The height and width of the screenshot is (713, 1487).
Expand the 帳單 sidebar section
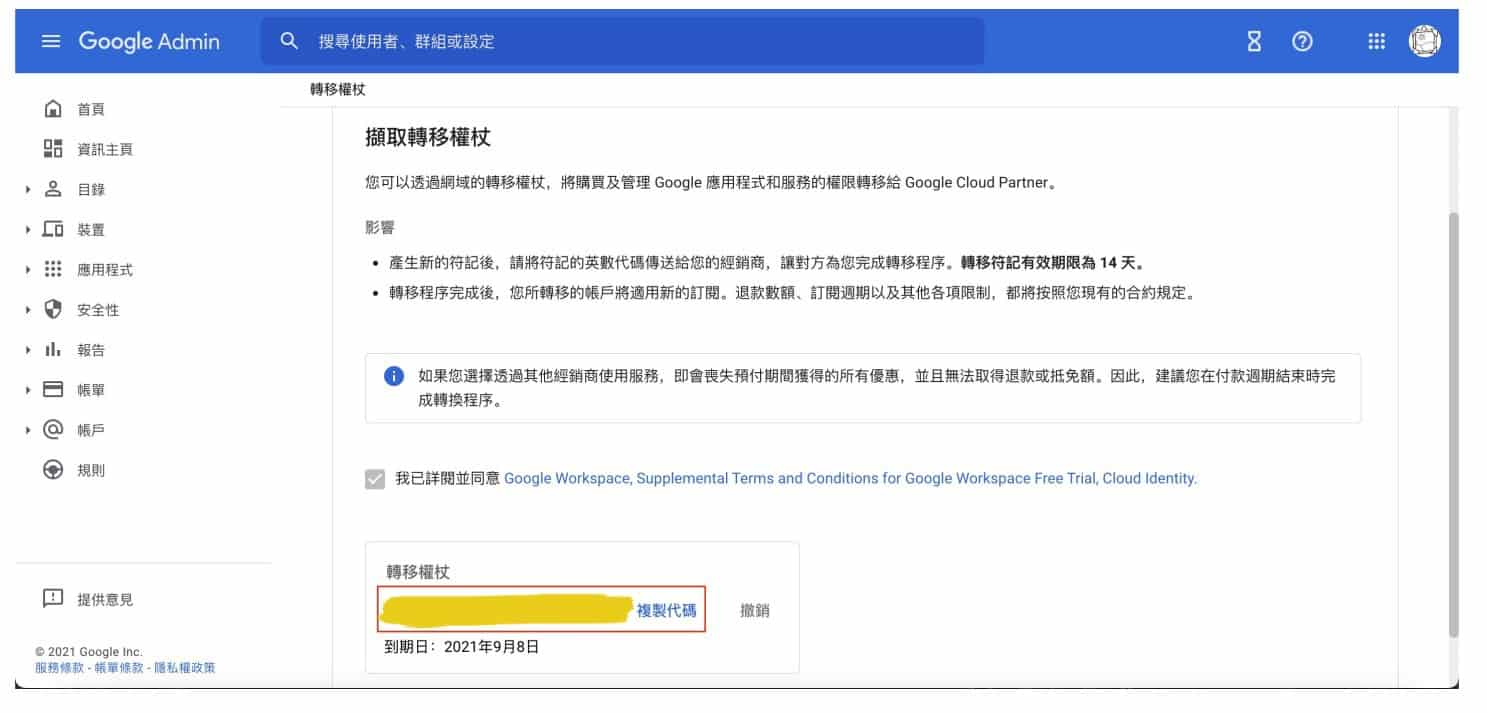(28, 389)
